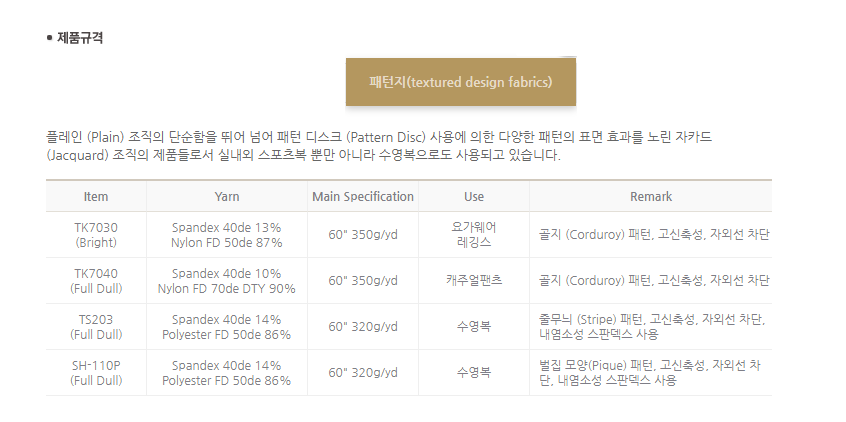
Task: Select the TK7040 (Full Dull) item cell
Action: tap(96, 281)
